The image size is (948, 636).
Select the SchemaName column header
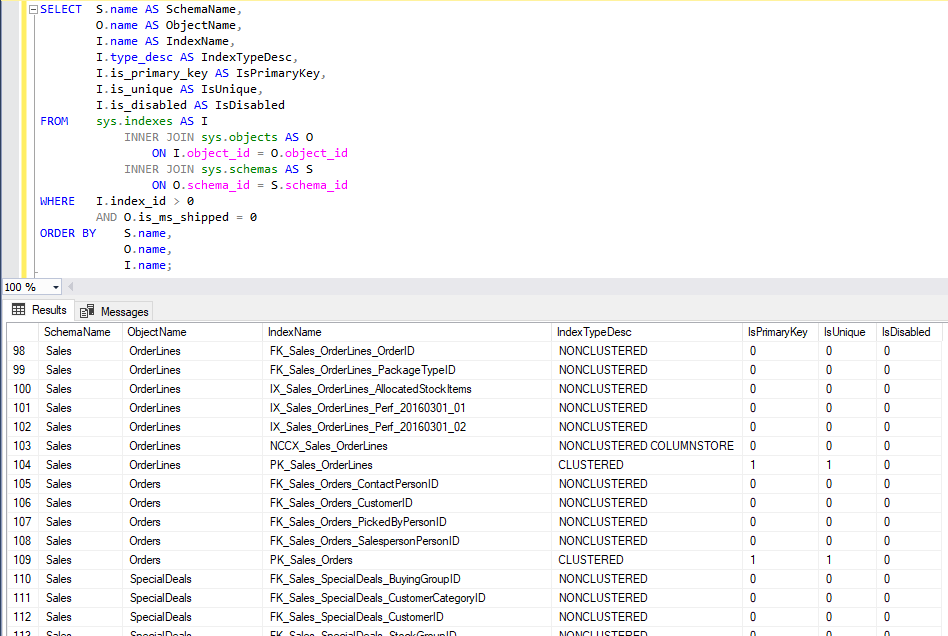coord(77,332)
